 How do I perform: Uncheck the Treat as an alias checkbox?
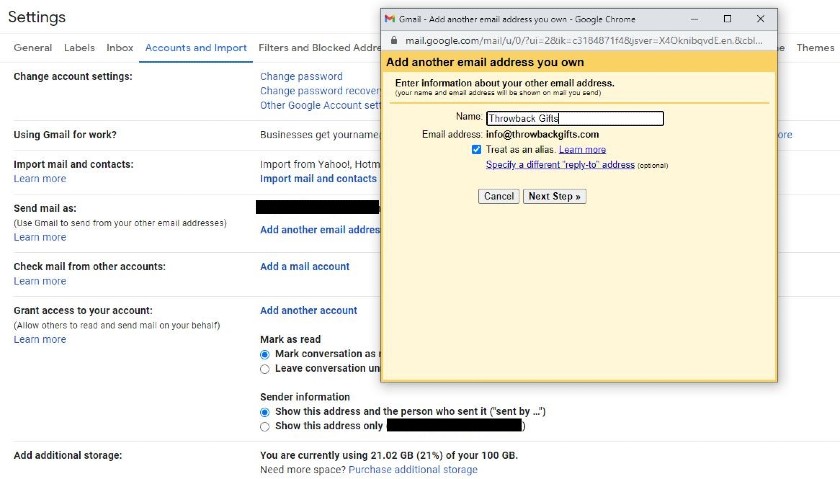pyautogui.click(x=476, y=149)
